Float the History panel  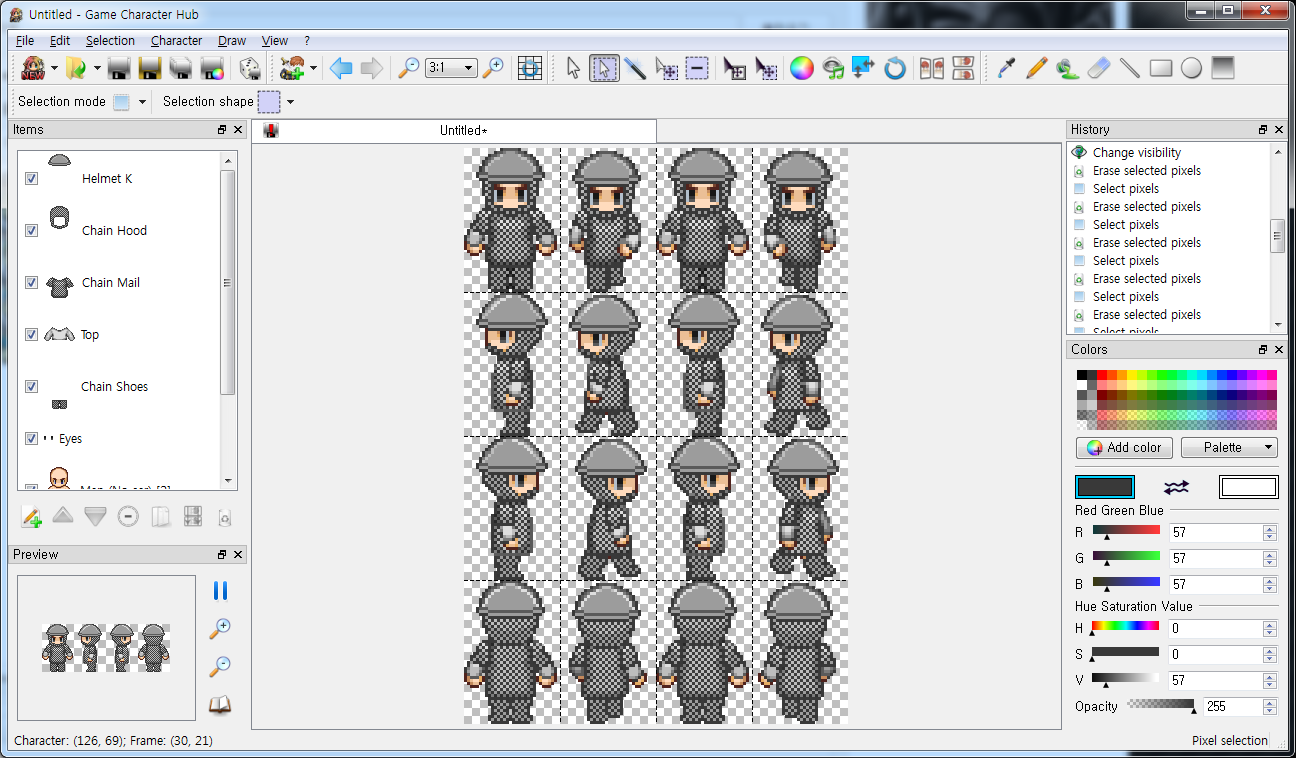[x=1263, y=130]
